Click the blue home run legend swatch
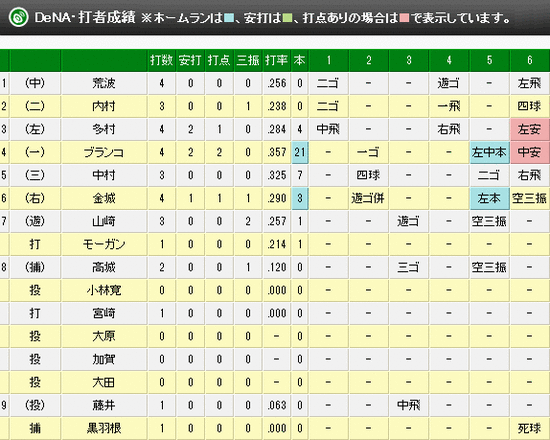This screenshot has width=550, height=440. [x=229, y=18]
